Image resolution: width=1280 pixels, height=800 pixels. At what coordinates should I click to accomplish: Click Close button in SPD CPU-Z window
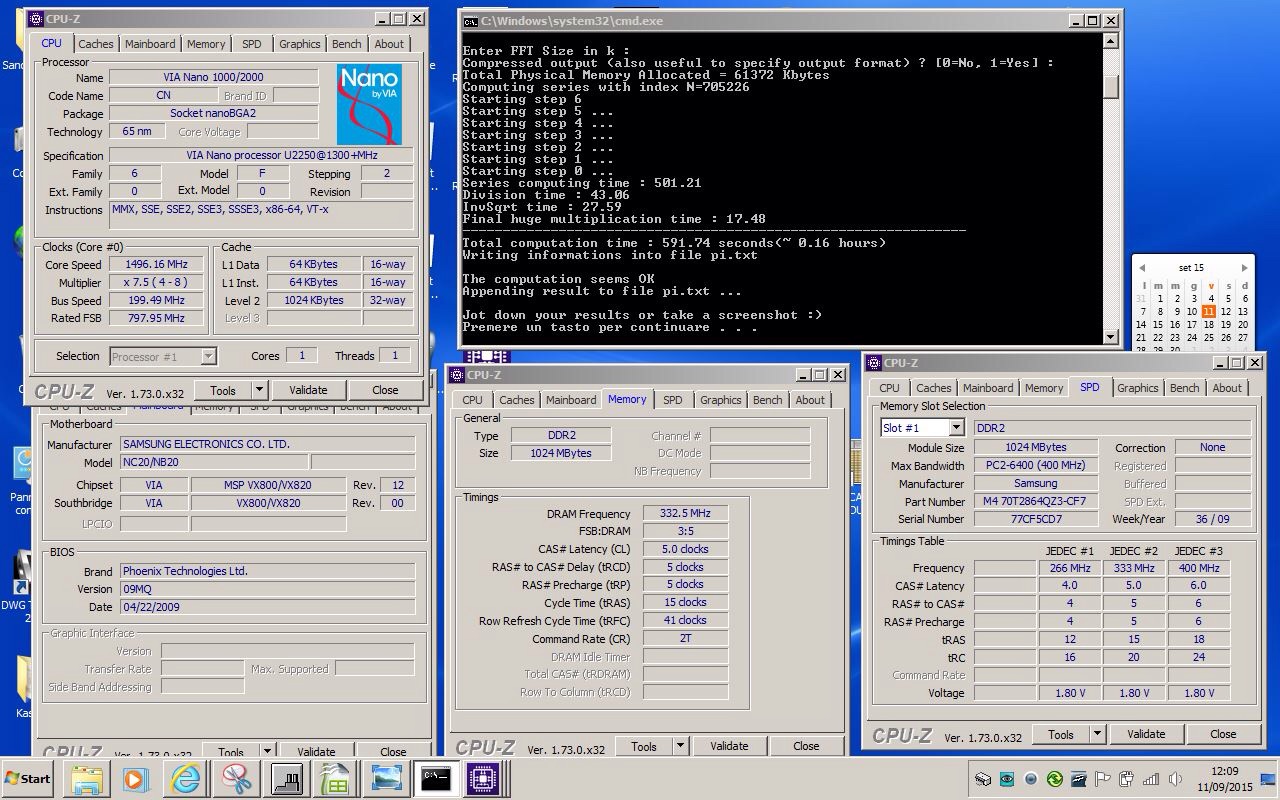tap(1223, 734)
